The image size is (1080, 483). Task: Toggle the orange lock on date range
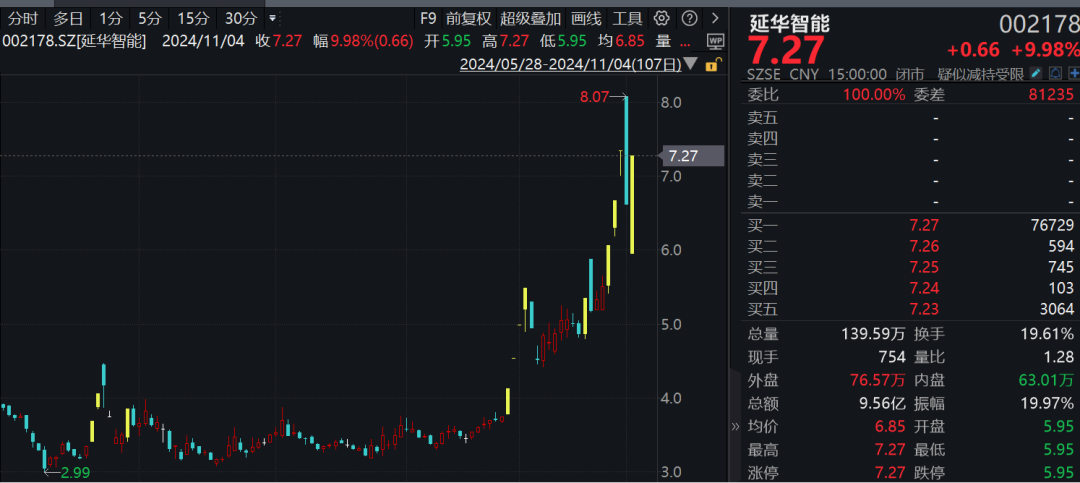(x=712, y=64)
